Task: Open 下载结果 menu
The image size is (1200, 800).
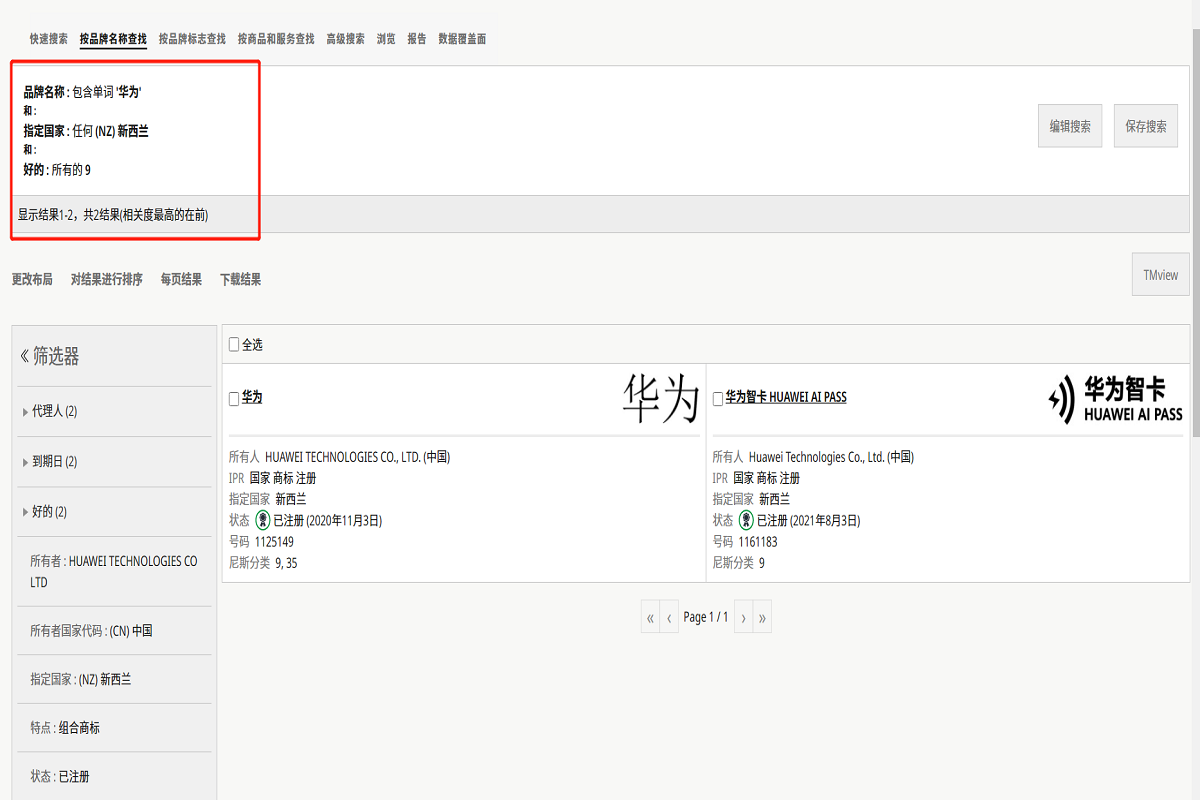Action: (240, 280)
